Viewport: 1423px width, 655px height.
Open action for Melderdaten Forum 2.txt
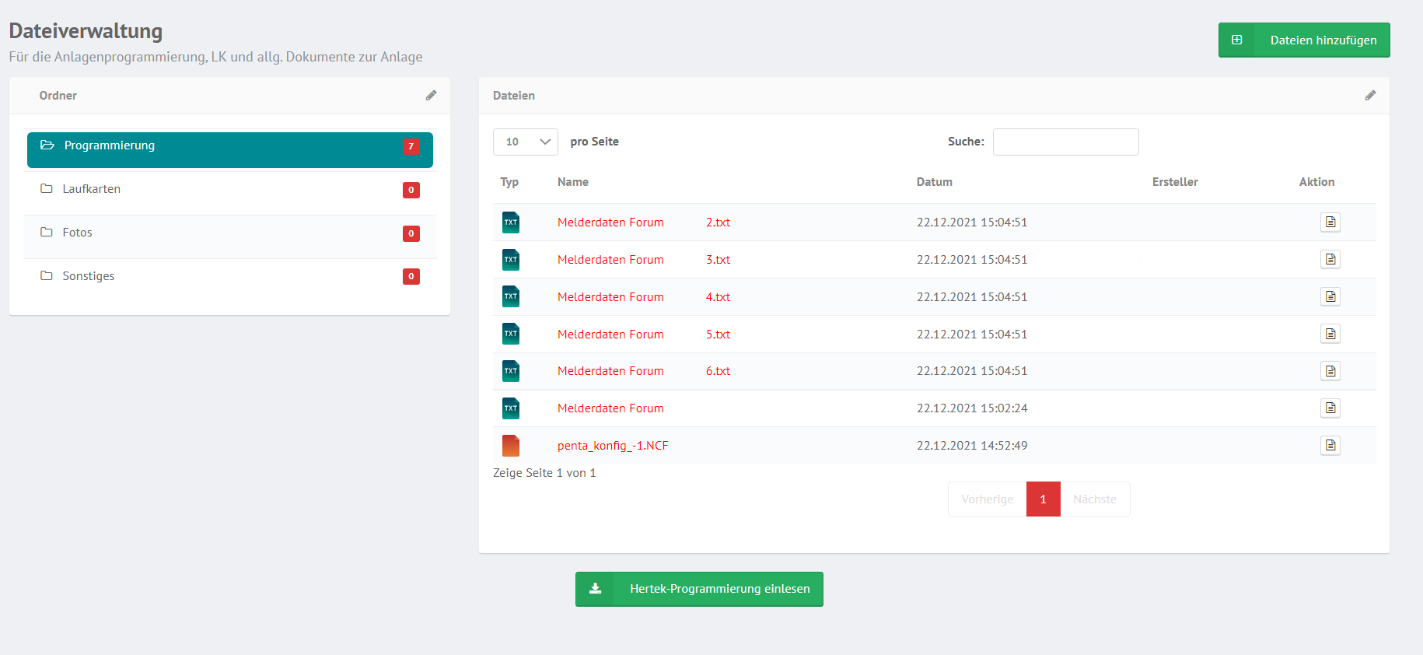pos(1330,222)
